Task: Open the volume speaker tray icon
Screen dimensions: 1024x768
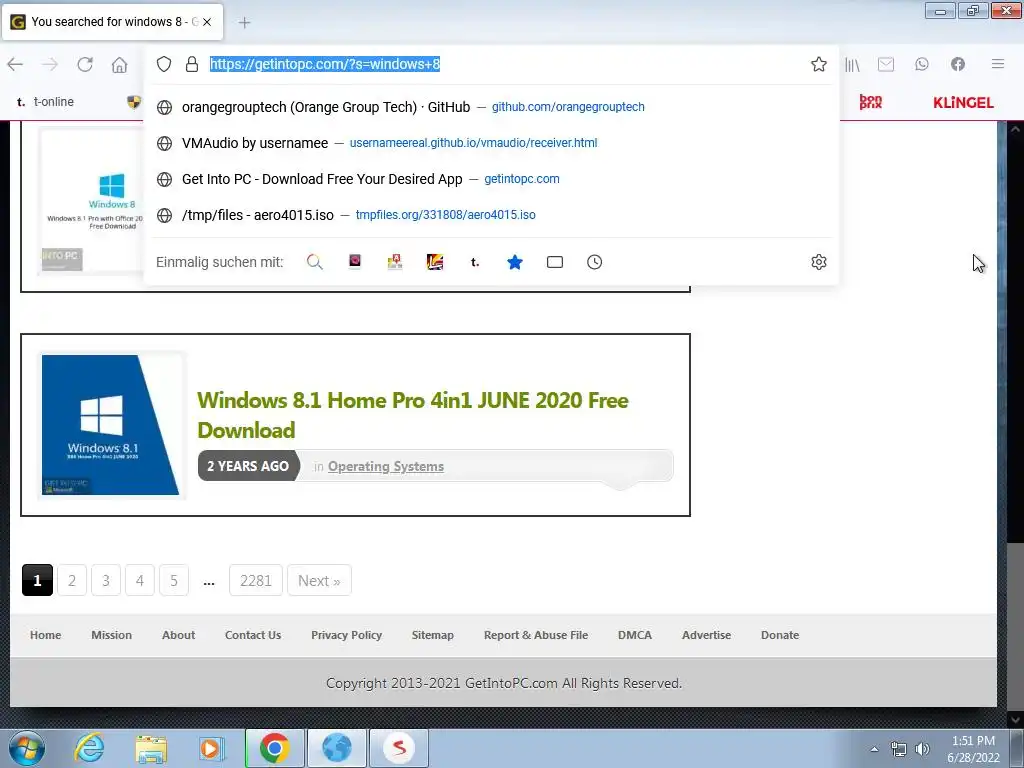Action: [922, 749]
